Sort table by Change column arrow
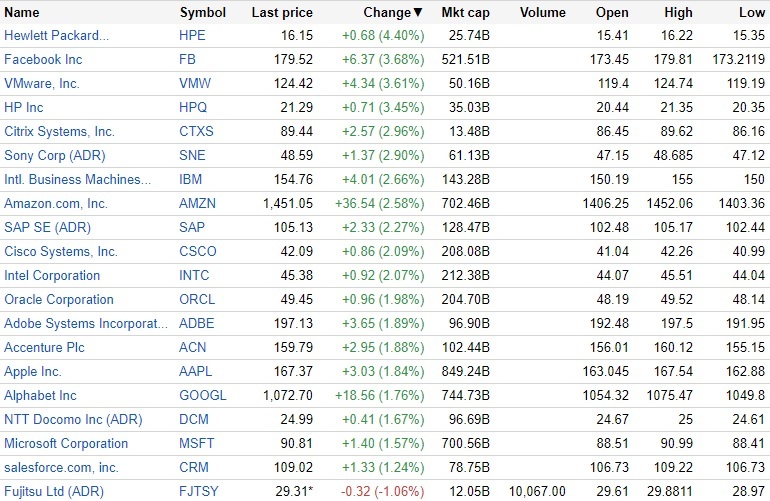The width and height of the screenshot is (770, 501). (x=418, y=13)
